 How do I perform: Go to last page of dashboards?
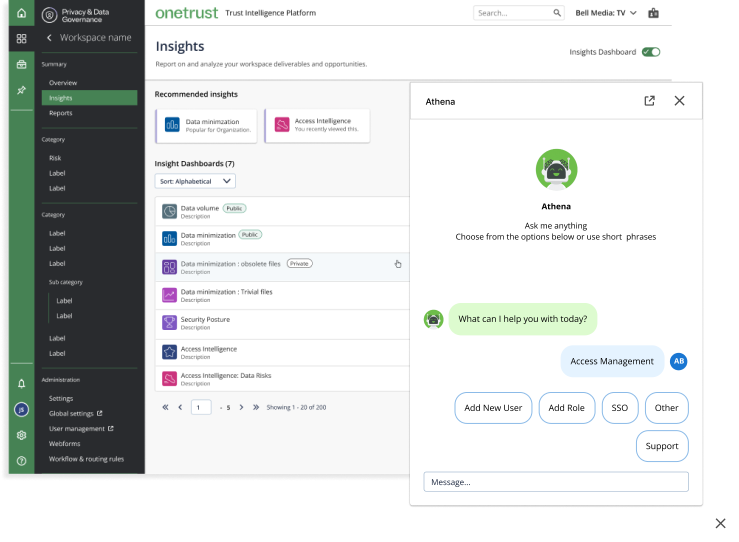point(256,407)
